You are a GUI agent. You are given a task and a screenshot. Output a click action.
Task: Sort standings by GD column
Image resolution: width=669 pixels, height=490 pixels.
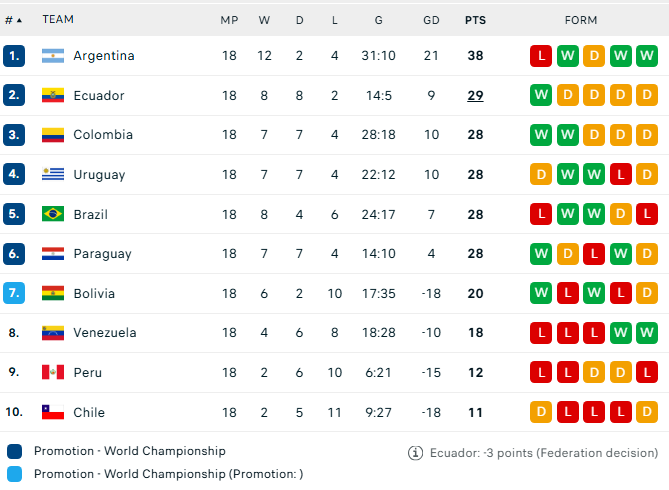[x=431, y=20]
